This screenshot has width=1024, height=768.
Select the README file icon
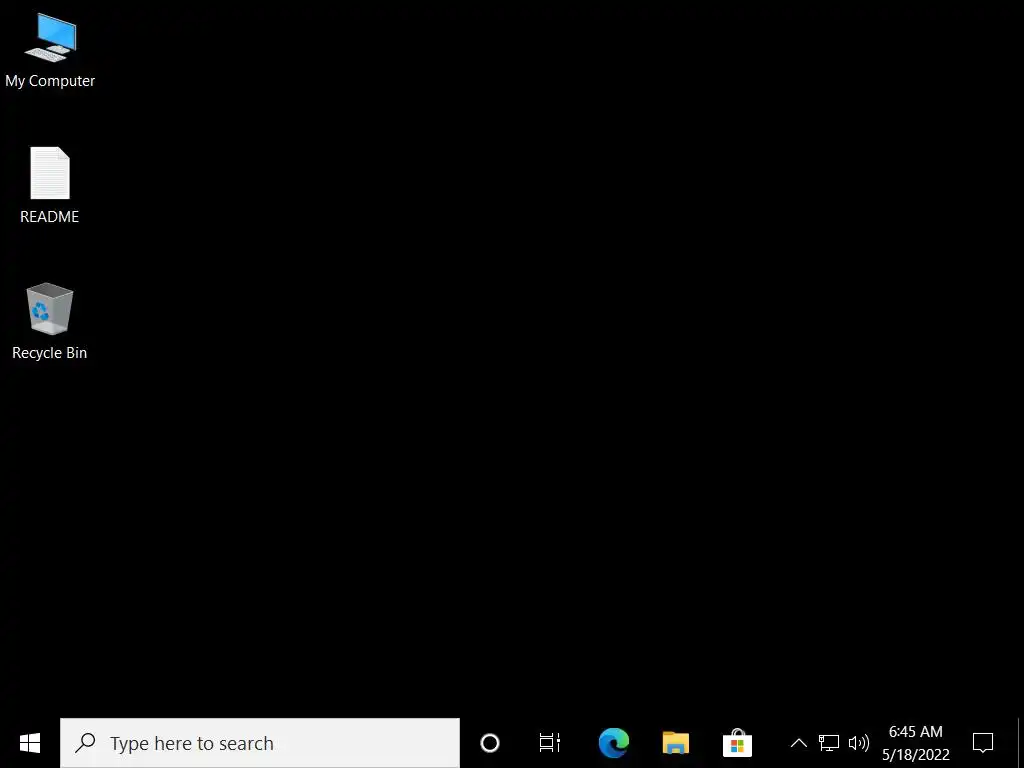tap(50, 173)
